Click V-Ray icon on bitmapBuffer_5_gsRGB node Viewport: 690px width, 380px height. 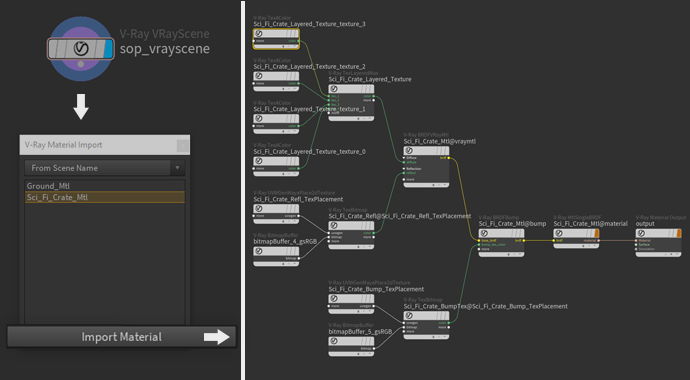[x=334, y=341]
